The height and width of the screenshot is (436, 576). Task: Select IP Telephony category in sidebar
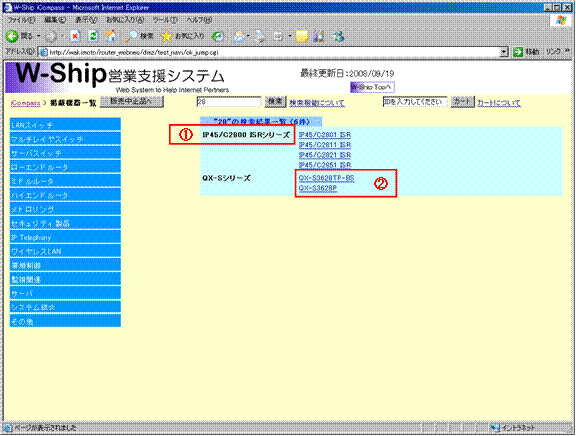click(65, 237)
